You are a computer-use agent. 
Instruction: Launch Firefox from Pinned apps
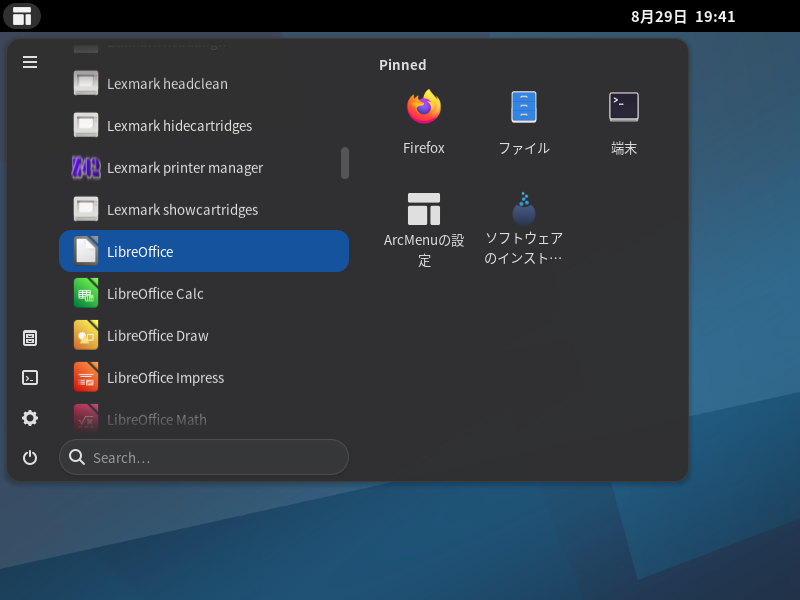(x=423, y=123)
